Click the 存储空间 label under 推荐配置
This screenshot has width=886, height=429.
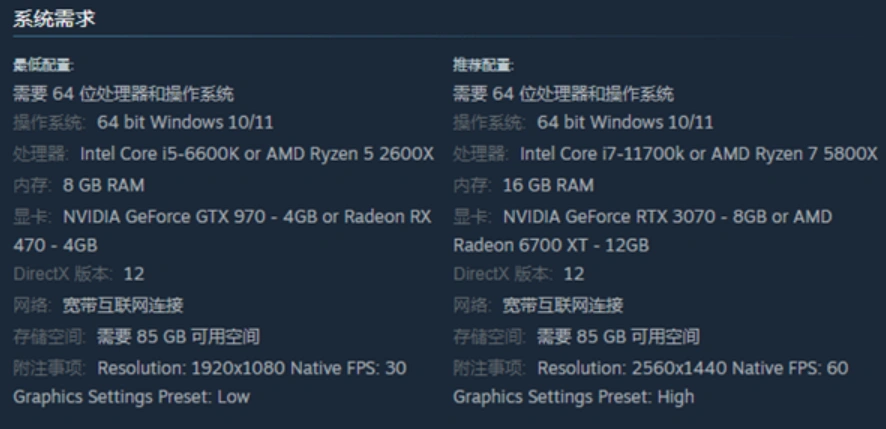tap(490, 337)
